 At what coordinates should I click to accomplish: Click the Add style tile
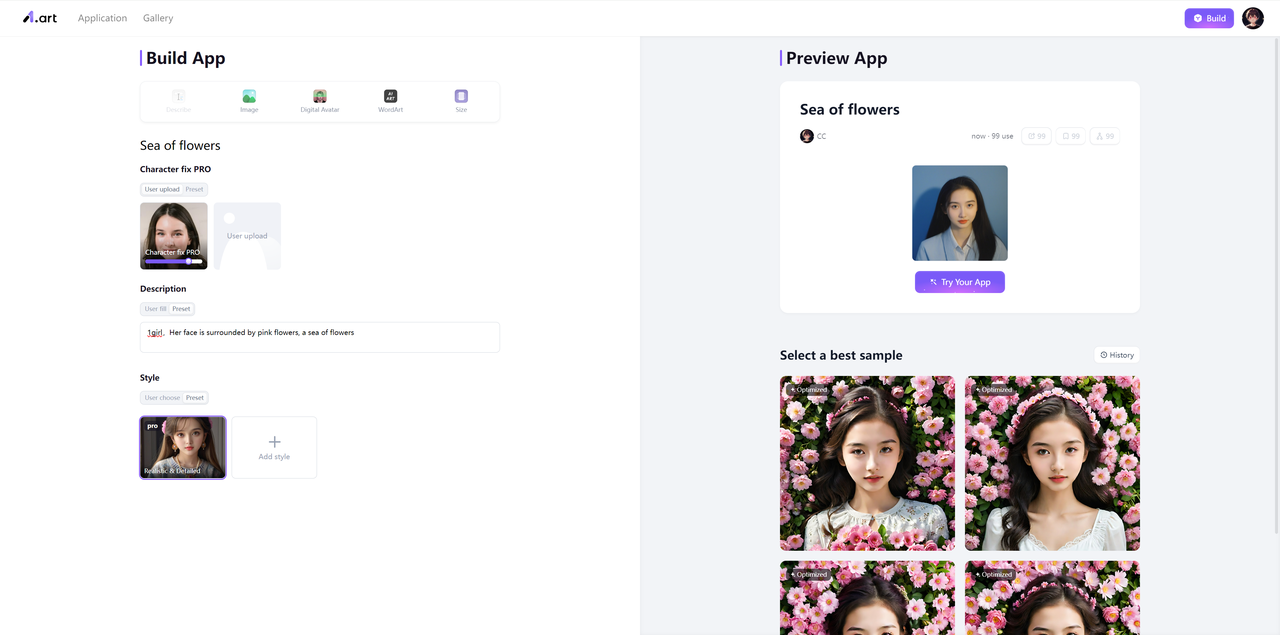(274, 447)
